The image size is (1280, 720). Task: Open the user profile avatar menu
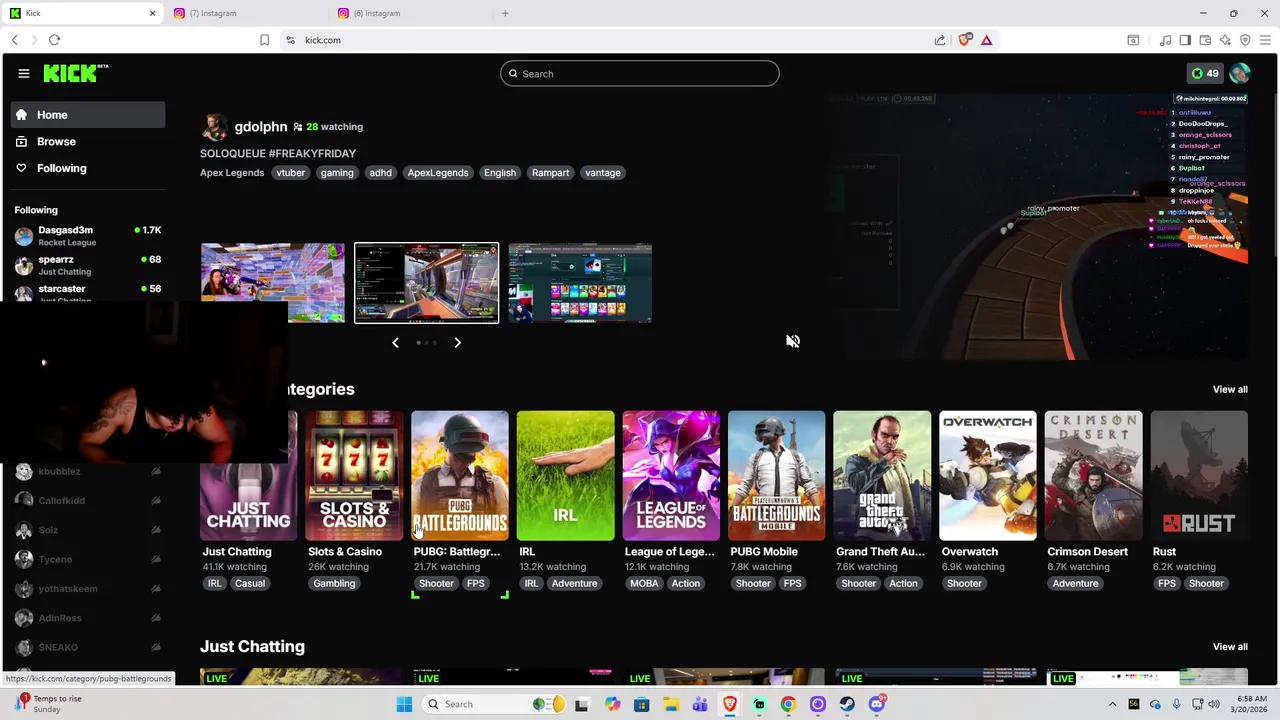coord(1240,73)
